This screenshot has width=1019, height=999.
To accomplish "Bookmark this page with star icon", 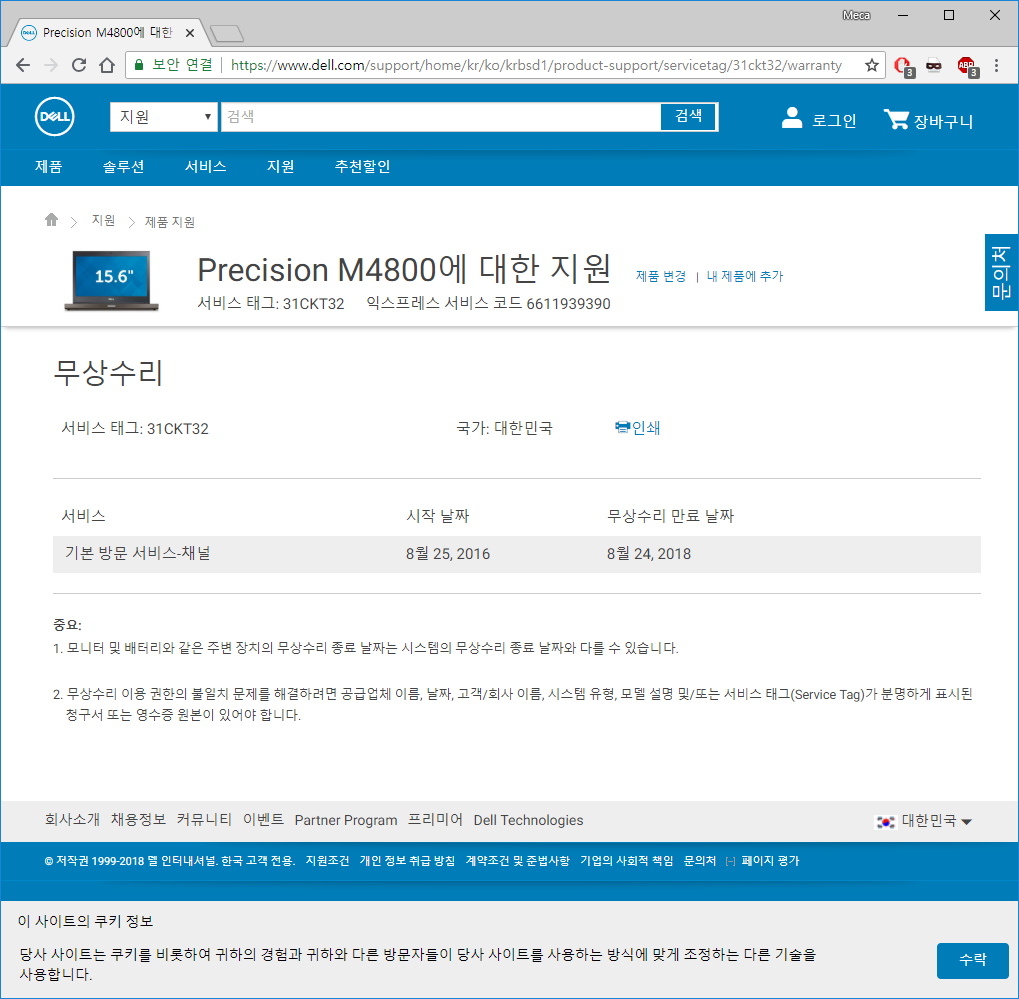I will (871, 65).
